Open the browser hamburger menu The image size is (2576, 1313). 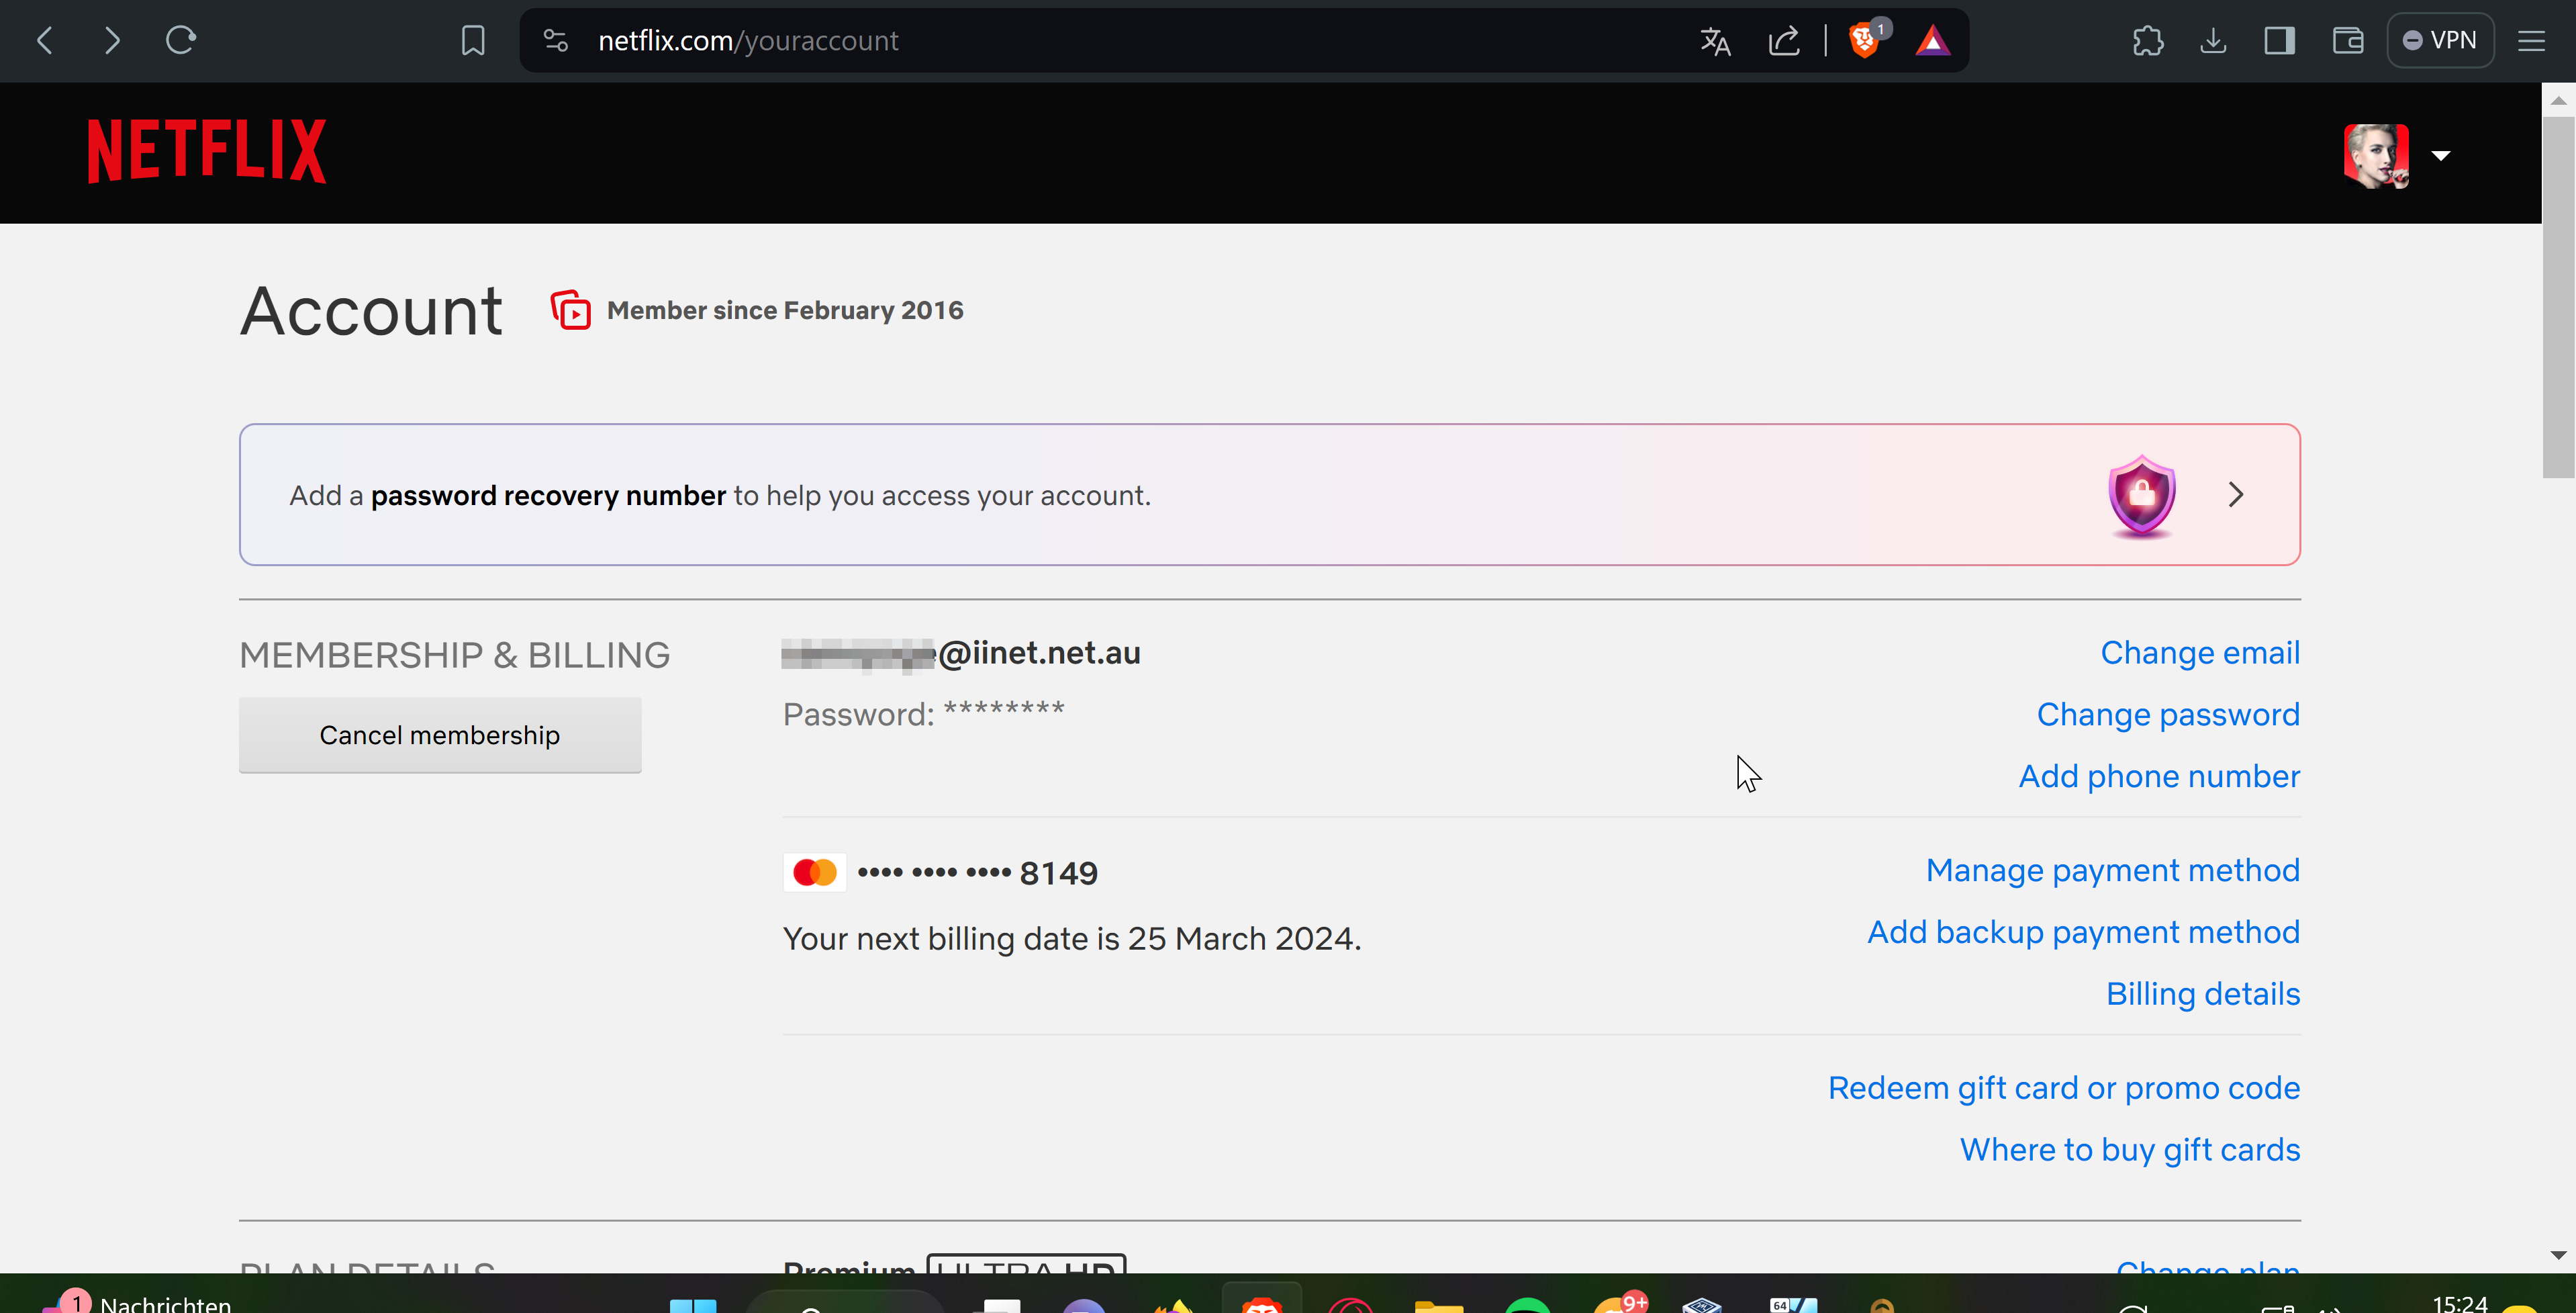pyautogui.click(x=2531, y=41)
